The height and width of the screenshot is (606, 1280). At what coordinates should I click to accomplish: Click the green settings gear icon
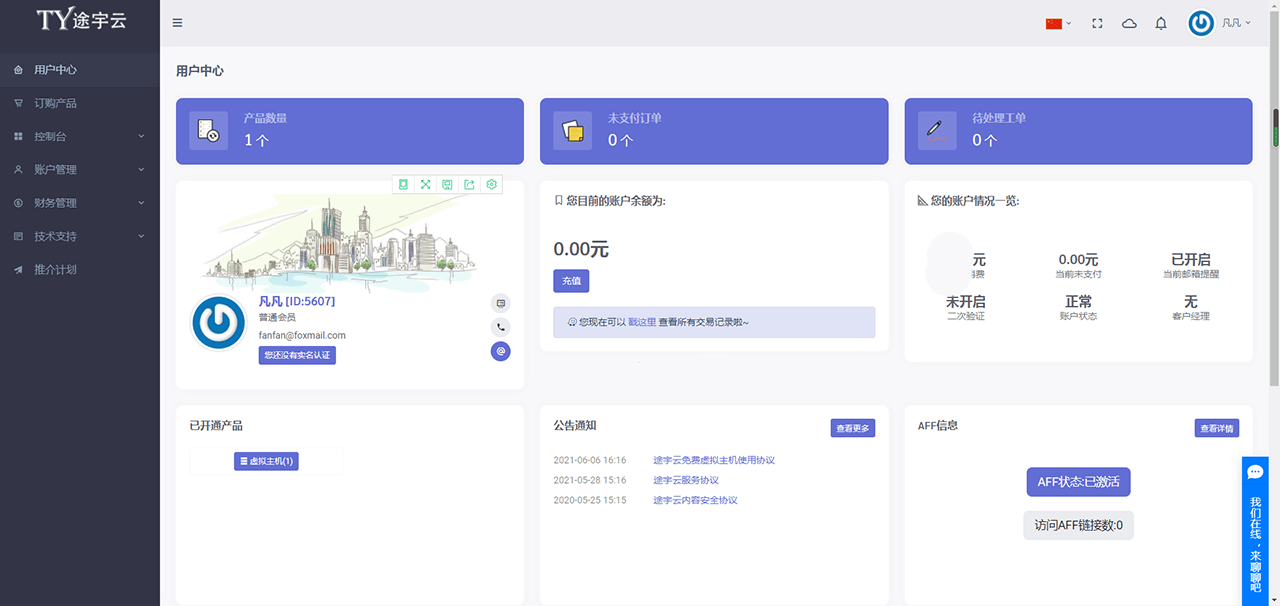point(491,184)
